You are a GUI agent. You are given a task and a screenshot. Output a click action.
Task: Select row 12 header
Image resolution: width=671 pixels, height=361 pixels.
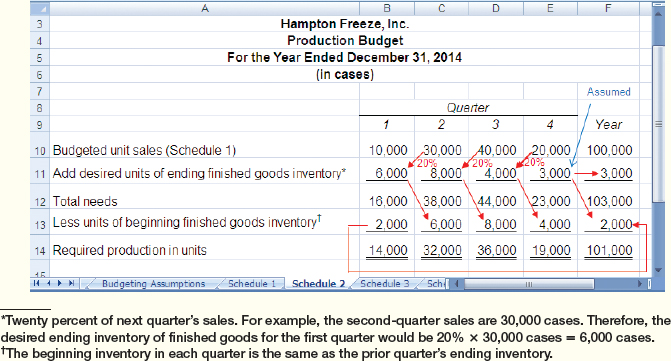pyautogui.click(x=40, y=197)
